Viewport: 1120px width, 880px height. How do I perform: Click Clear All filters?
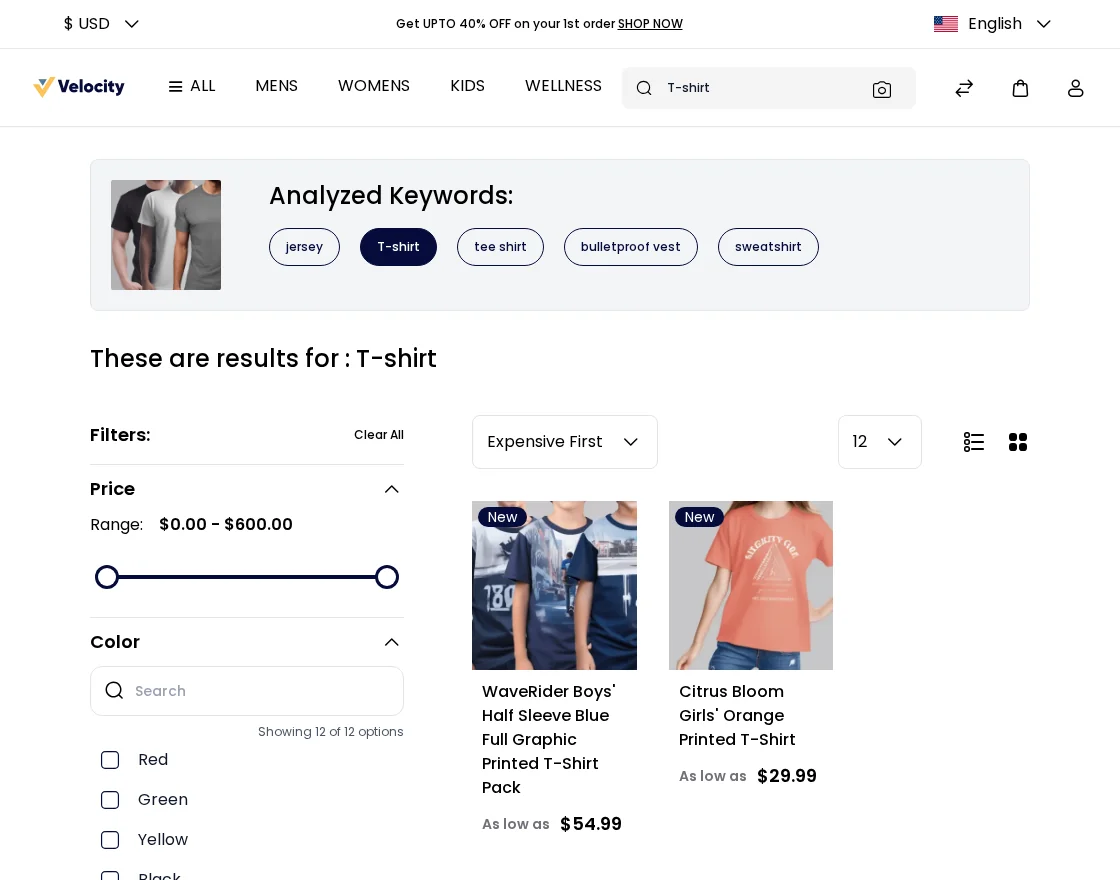click(379, 435)
